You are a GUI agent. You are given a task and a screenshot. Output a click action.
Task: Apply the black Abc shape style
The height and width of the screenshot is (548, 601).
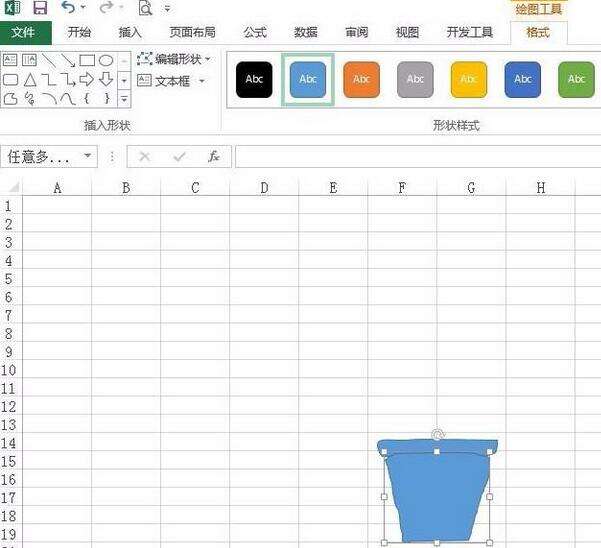254,80
